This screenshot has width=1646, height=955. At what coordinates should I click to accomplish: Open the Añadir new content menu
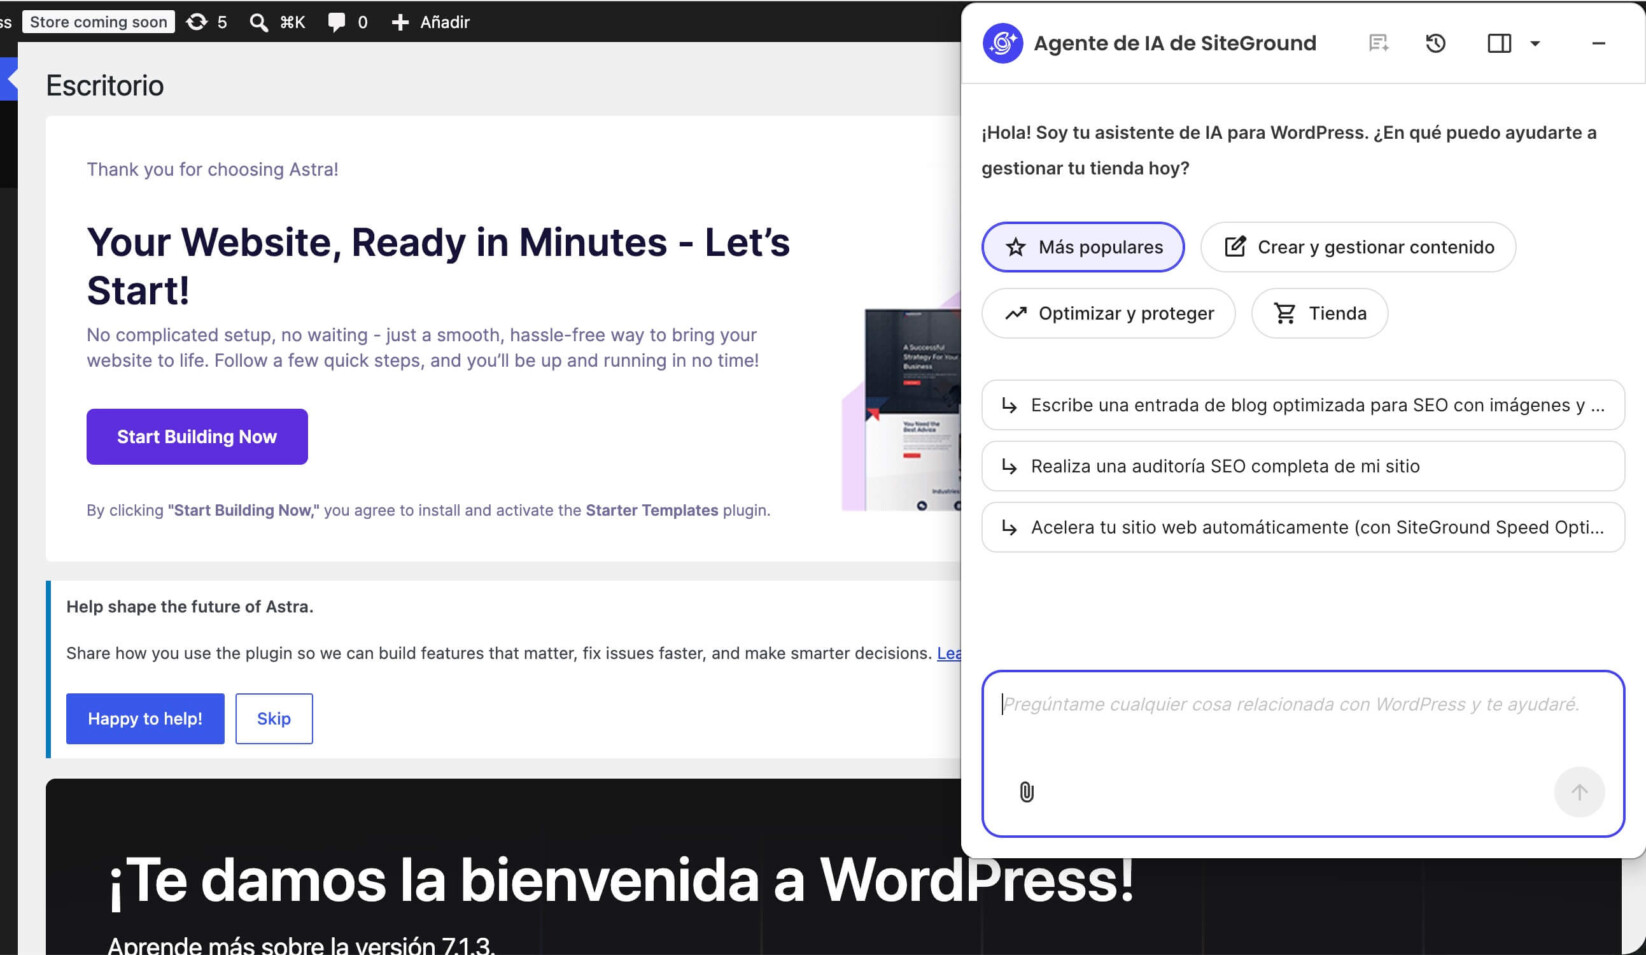point(430,22)
